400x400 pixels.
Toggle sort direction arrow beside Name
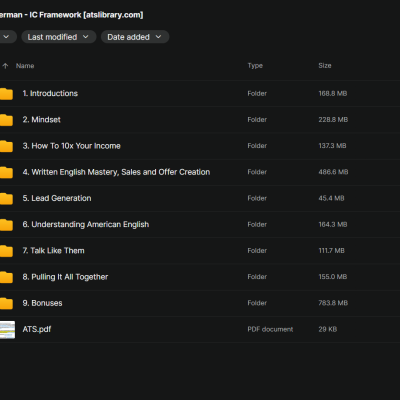[5, 66]
